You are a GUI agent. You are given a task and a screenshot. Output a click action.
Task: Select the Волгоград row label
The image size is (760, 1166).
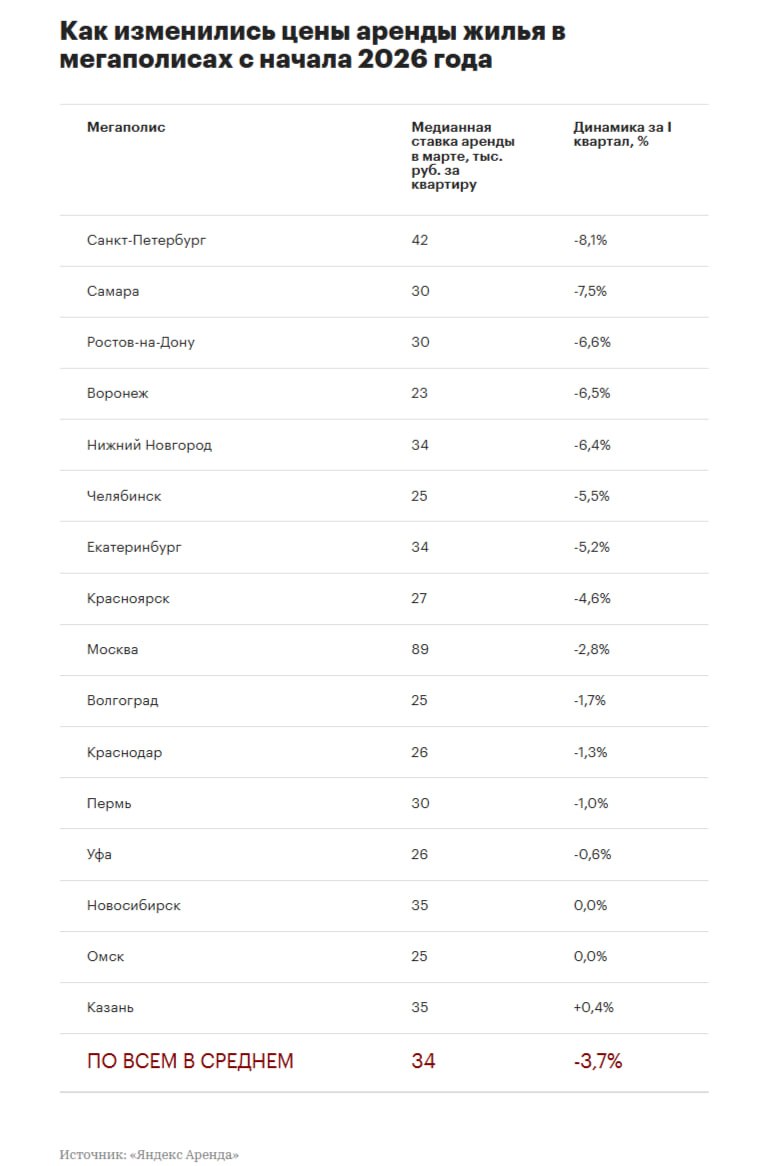pos(122,700)
